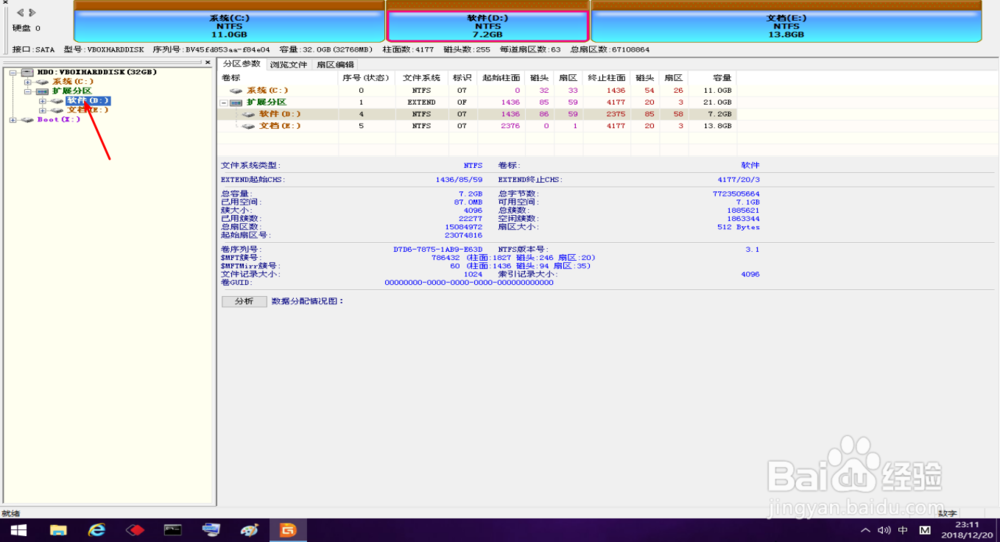Go to the next disk arrow
This screenshot has height=542, width=1000.
(x=33, y=13)
